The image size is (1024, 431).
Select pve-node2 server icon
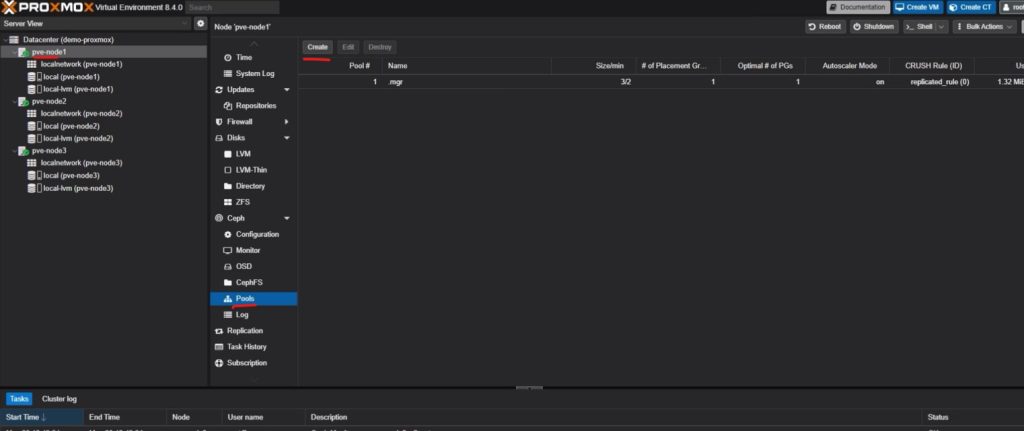point(24,101)
